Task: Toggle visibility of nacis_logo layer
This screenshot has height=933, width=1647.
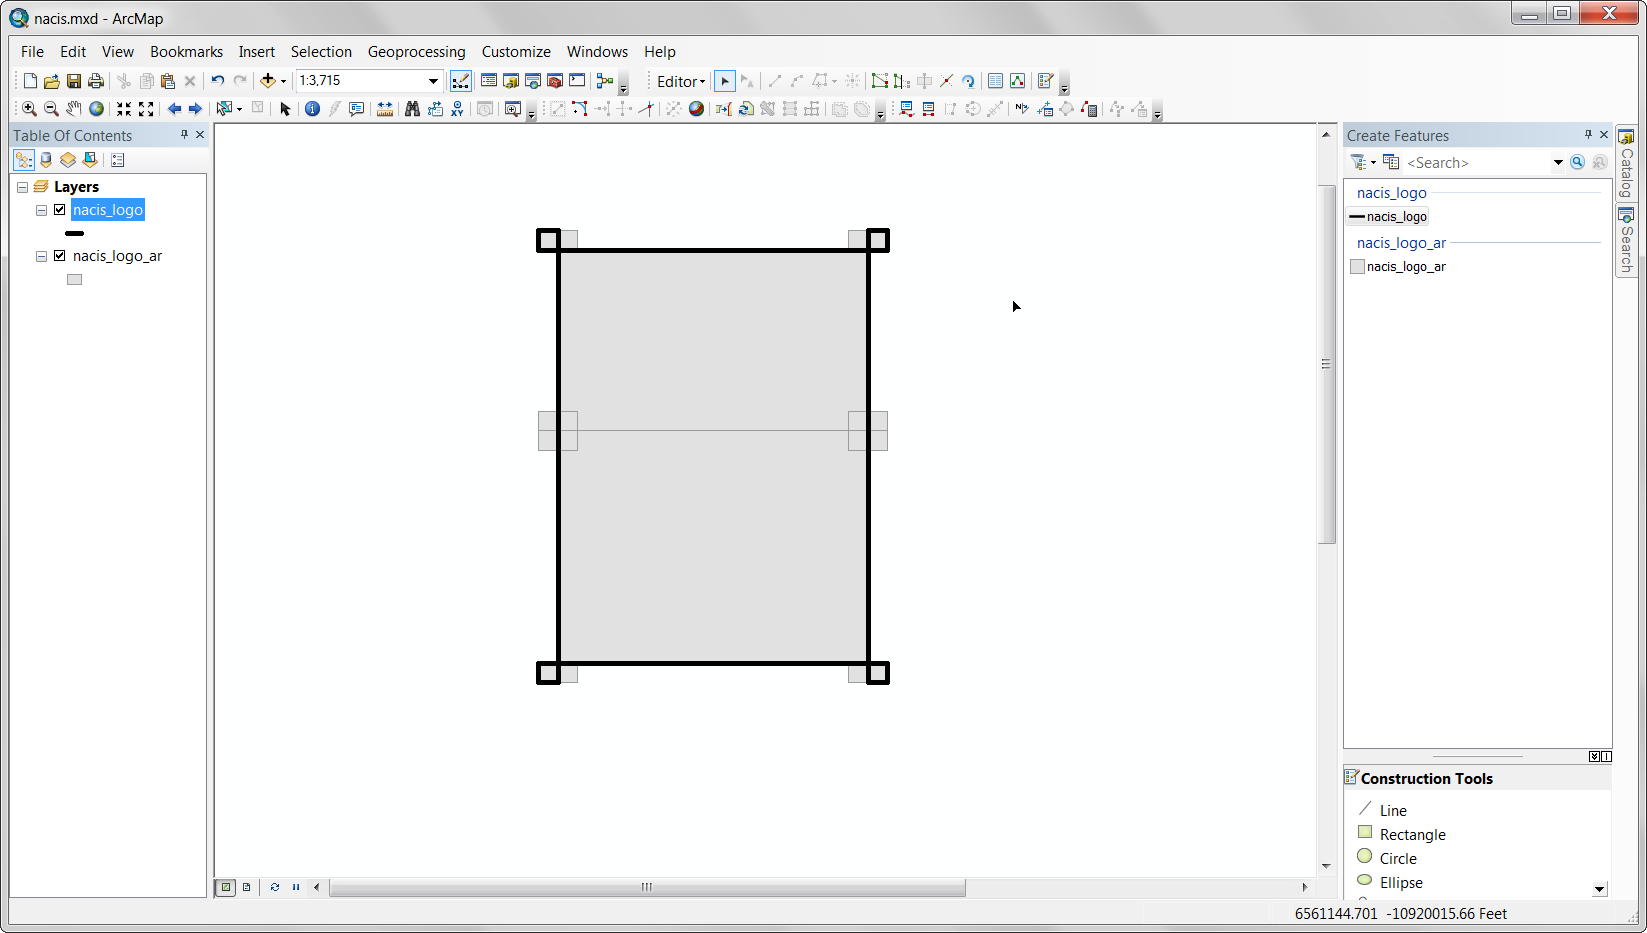Action: 60,210
